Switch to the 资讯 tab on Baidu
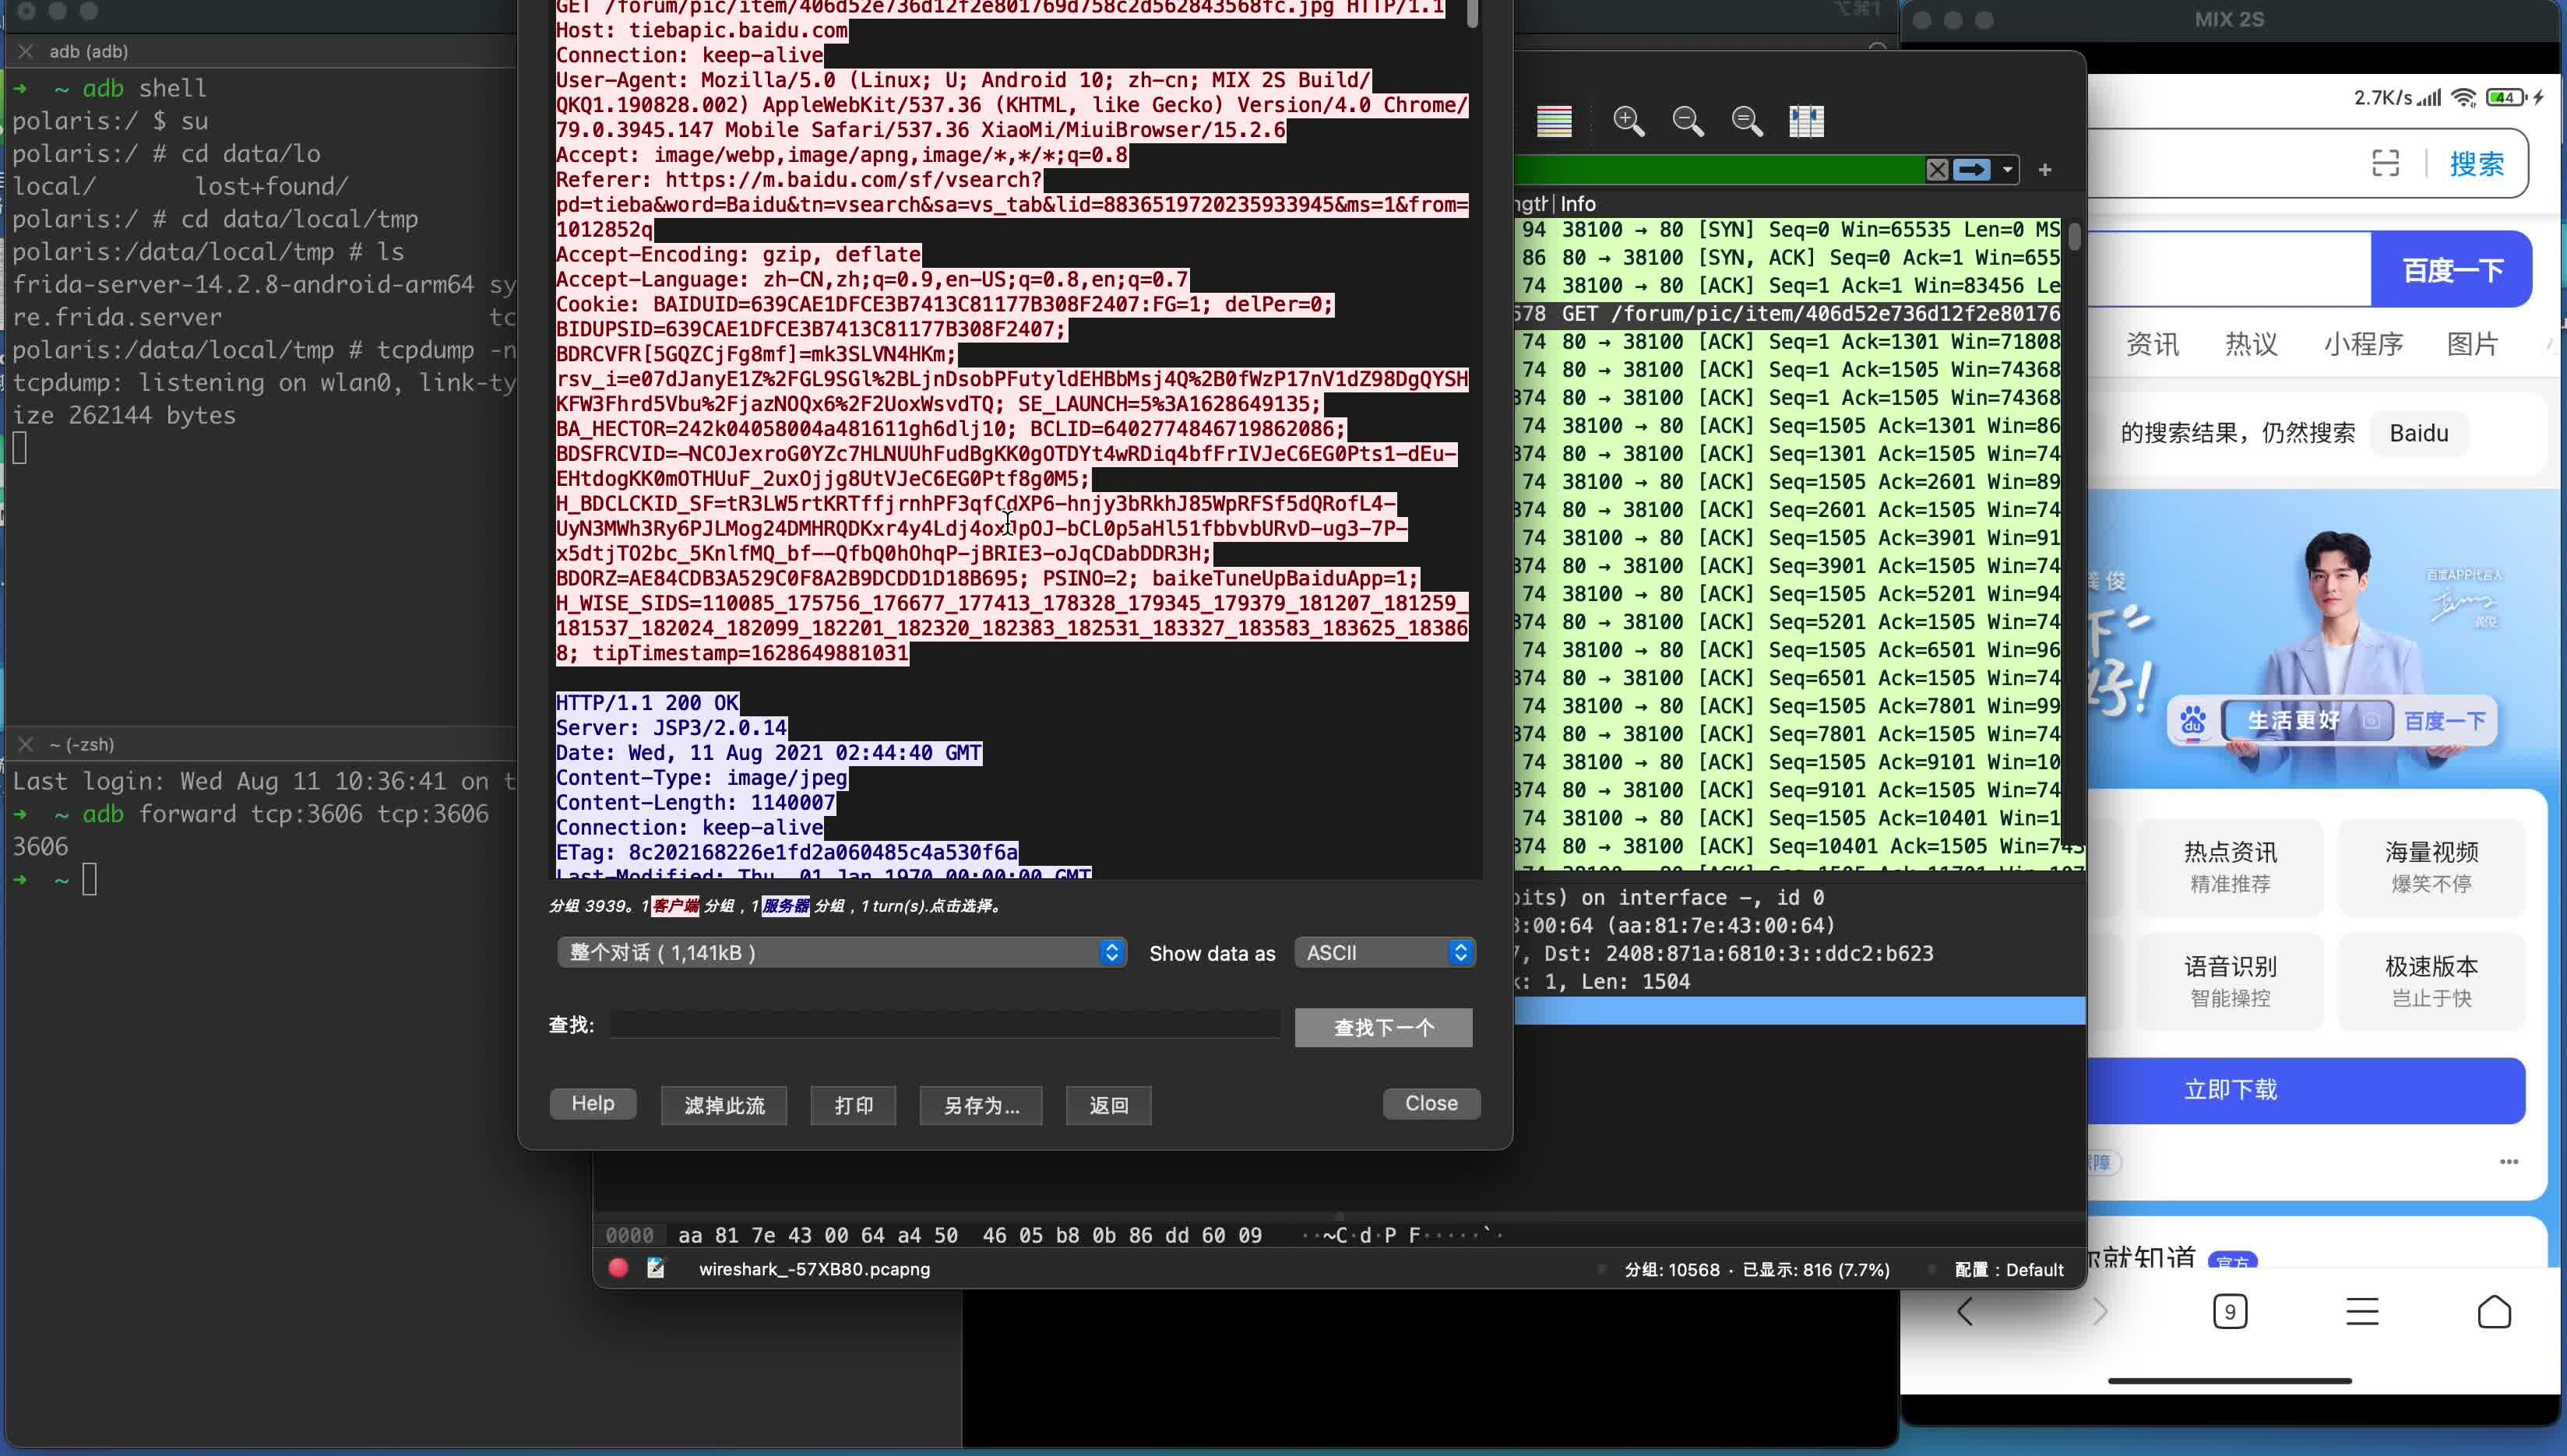The width and height of the screenshot is (2567, 1456). 2152,344
